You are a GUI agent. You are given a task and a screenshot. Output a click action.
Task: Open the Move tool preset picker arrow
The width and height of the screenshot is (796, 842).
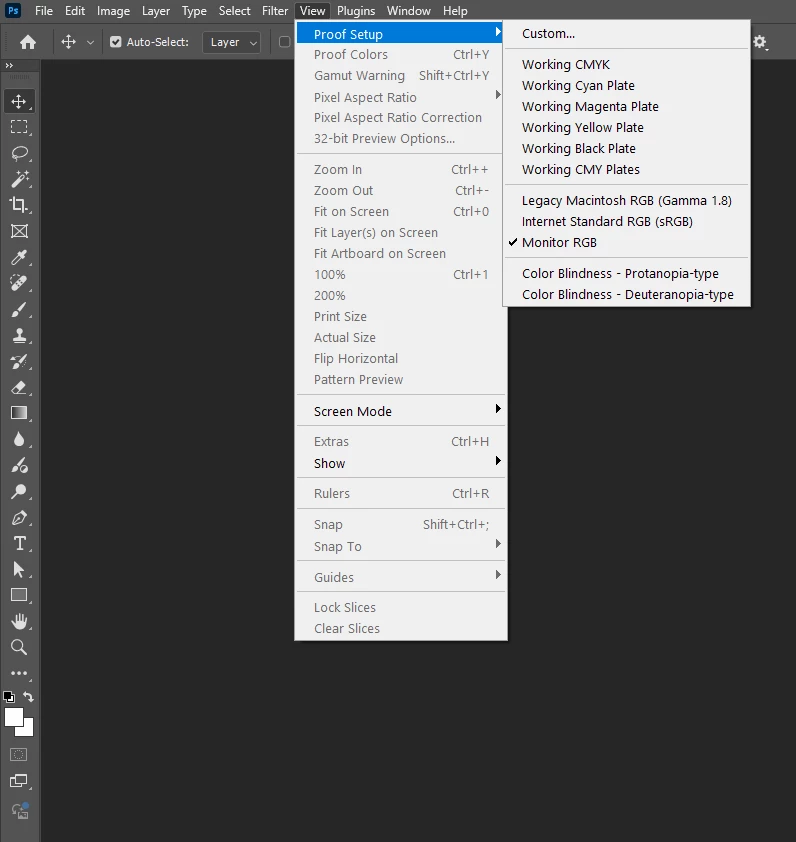pyautogui.click(x=90, y=42)
